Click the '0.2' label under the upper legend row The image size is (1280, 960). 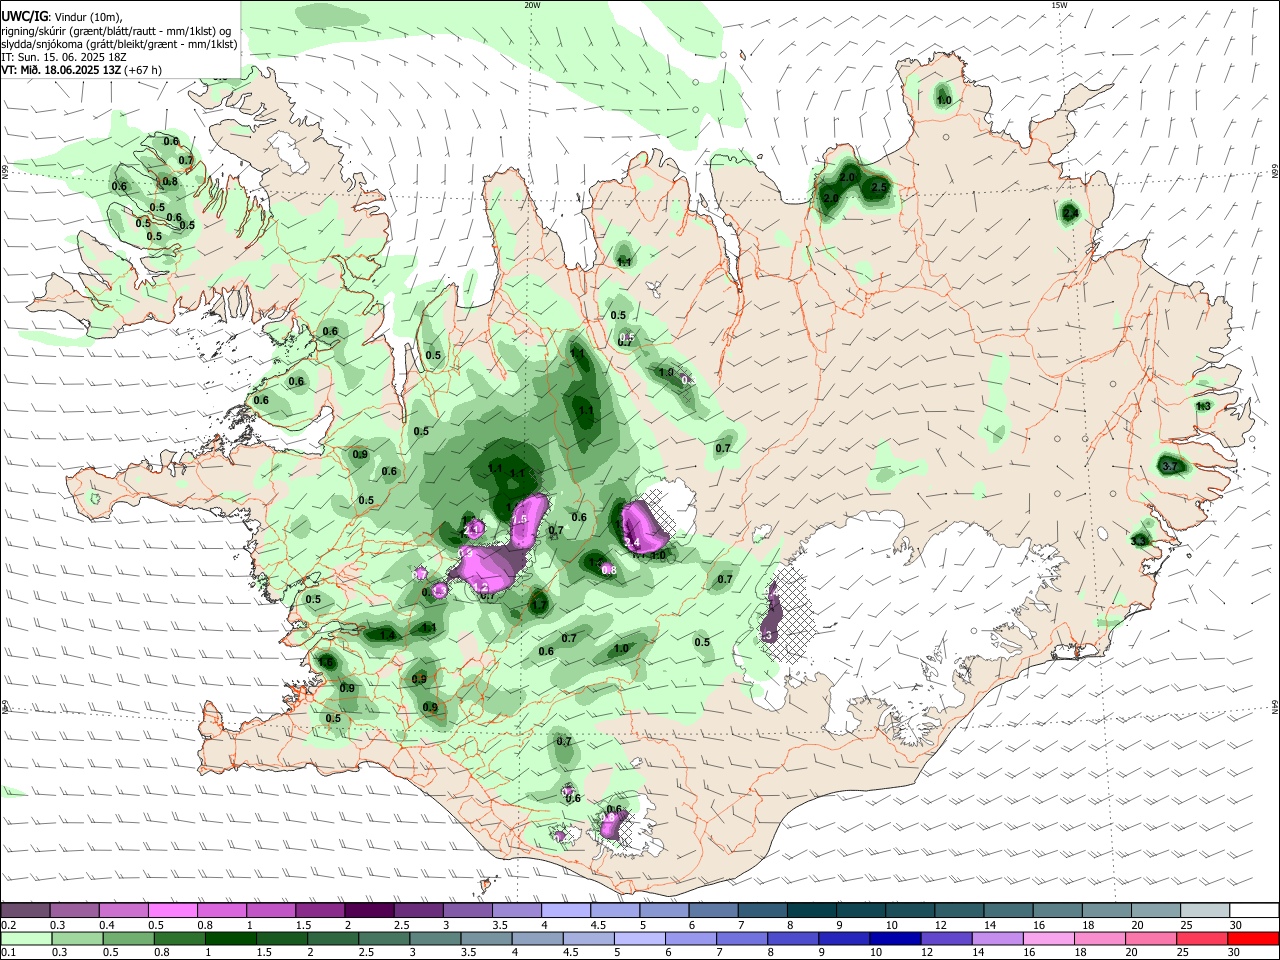(9, 924)
